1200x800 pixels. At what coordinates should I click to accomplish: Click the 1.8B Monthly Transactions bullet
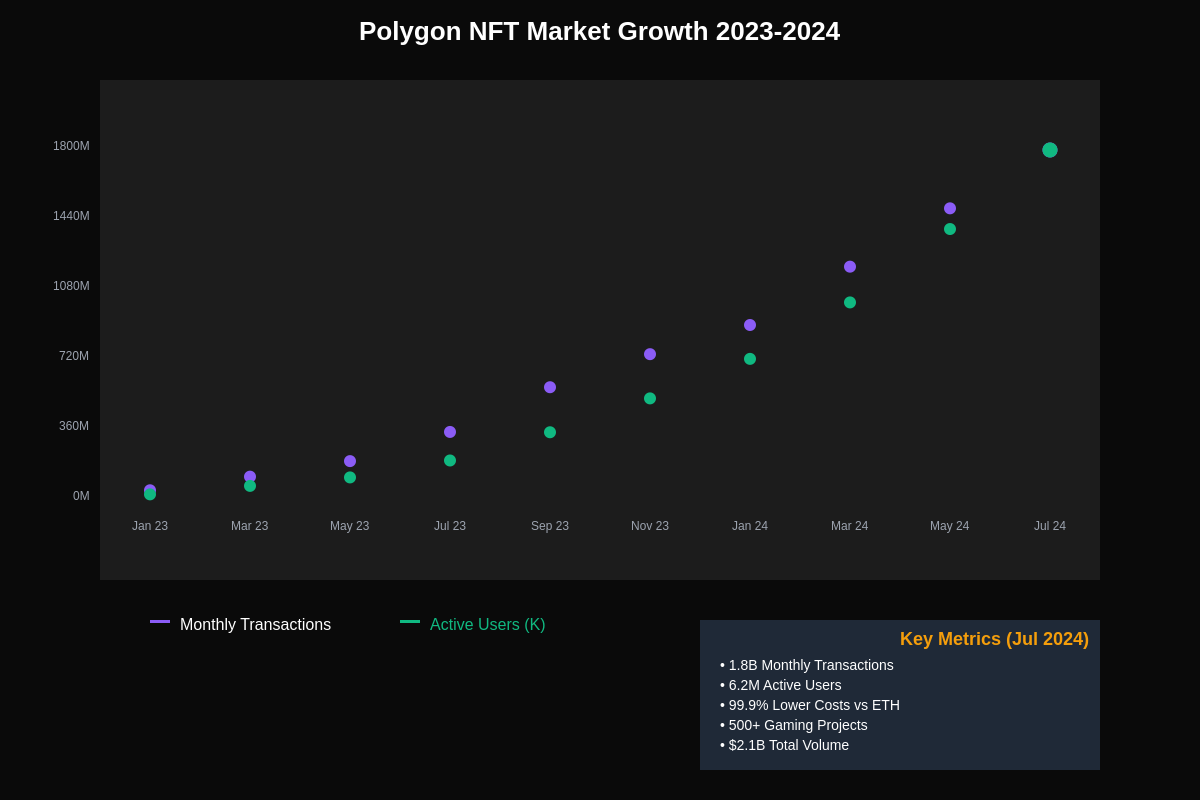click(807, 665)
